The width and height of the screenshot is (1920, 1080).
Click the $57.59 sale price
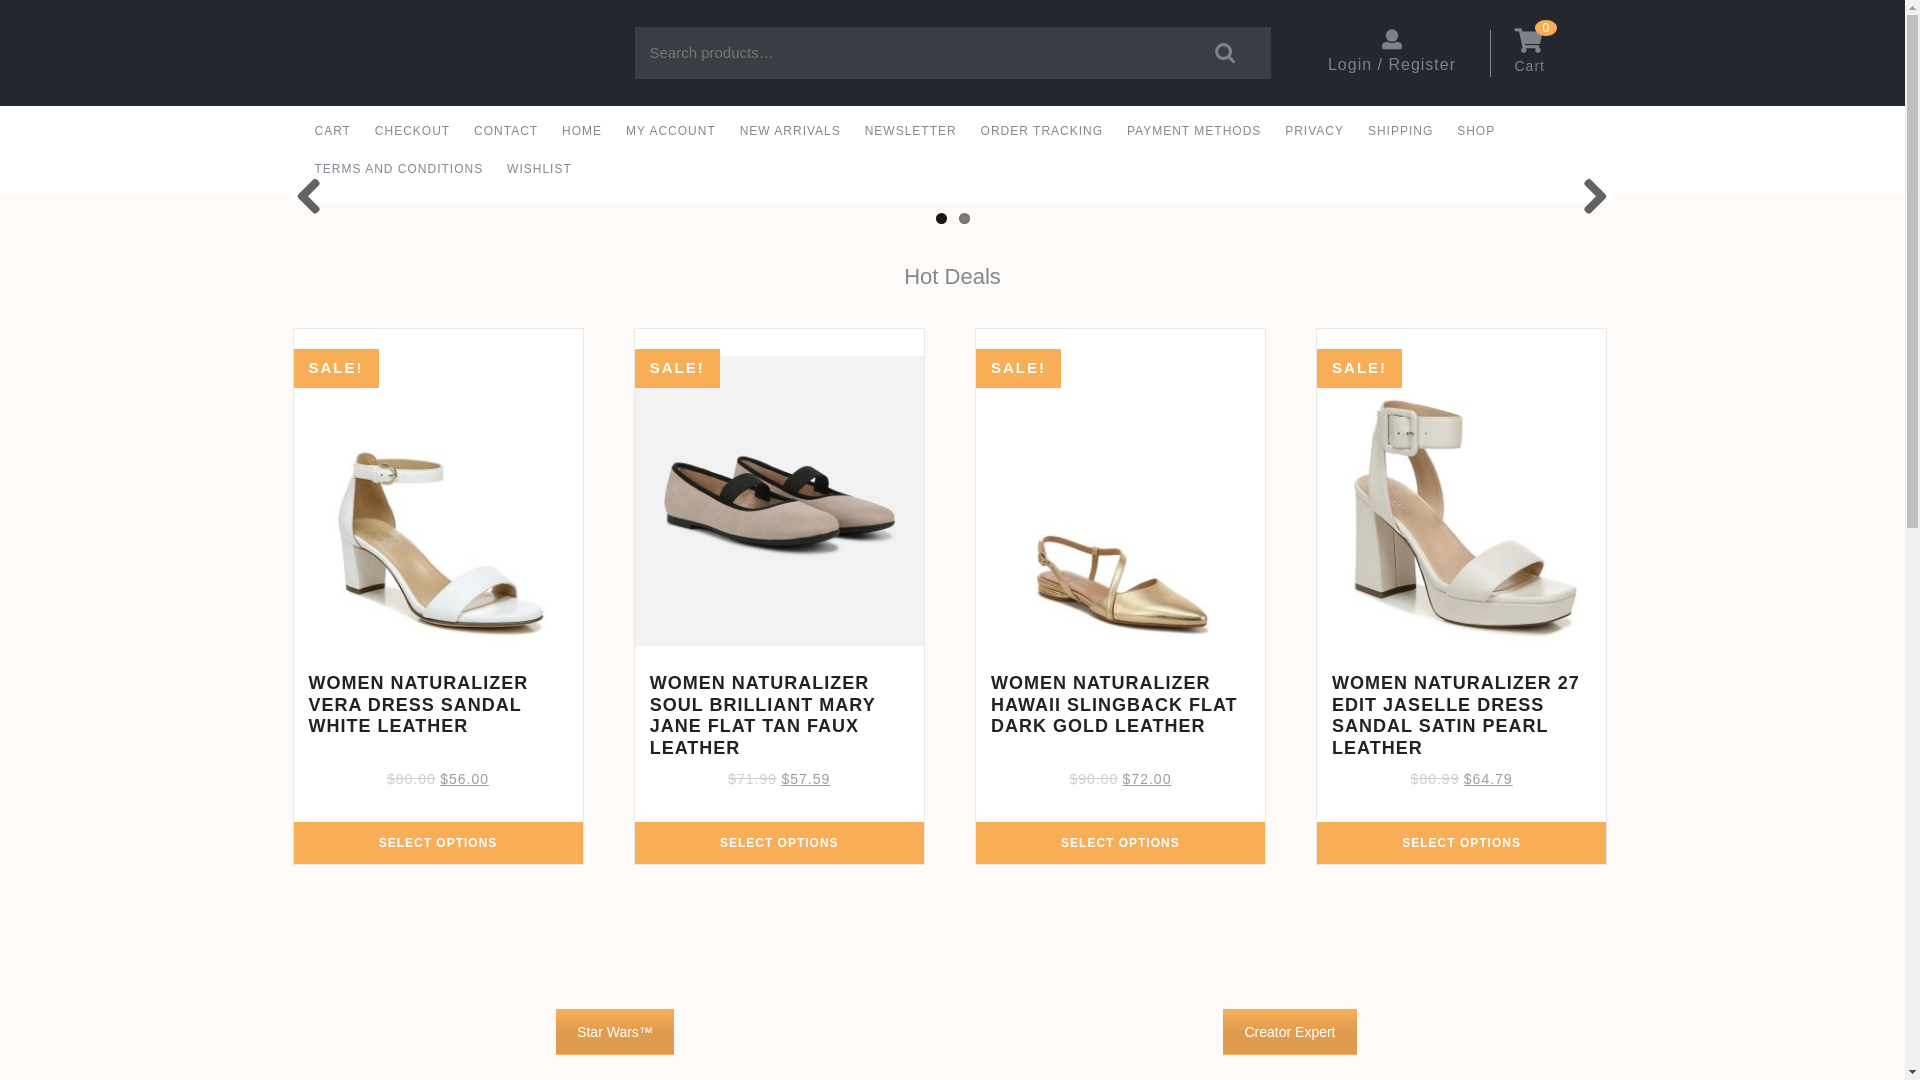(805, 779)
